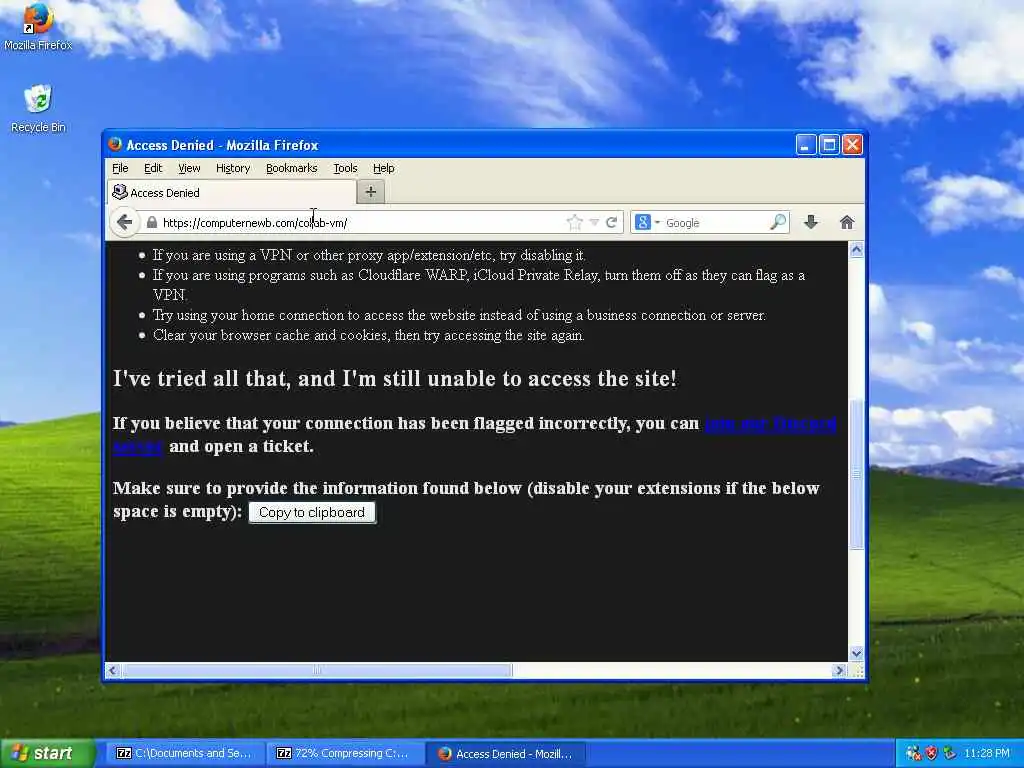Click the vertical scrollbar up arrow
The width and height of the screenshot is (1024, 768).
[x=856, y=250]
